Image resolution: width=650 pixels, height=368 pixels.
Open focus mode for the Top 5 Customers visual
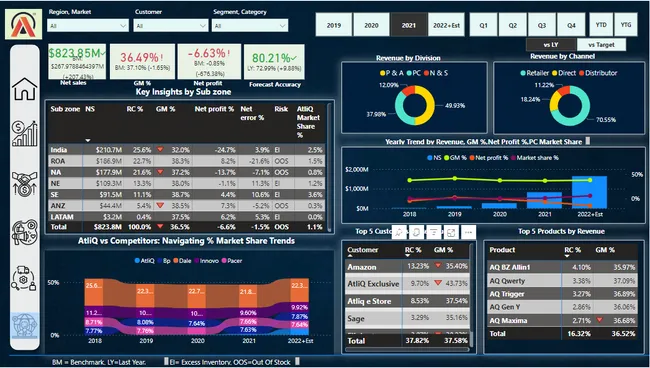(x=451, y=232)
